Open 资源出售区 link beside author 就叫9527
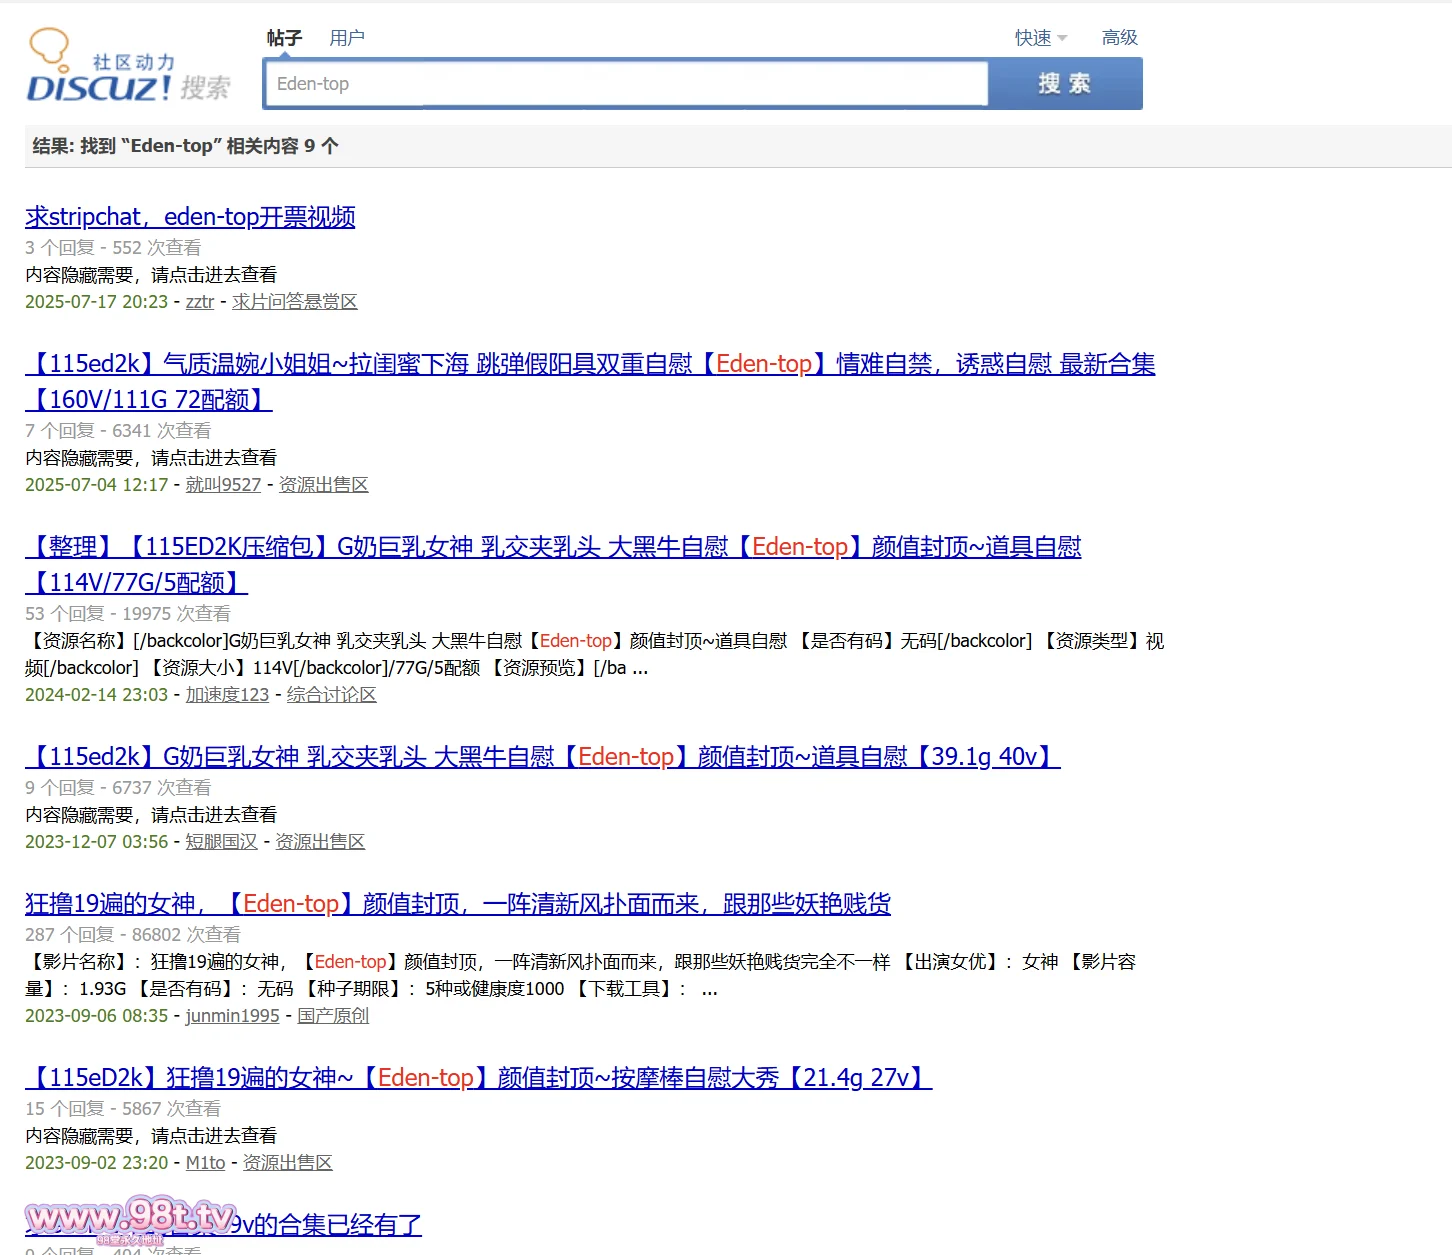The image size is (1452, 1255). pyautogui.click(x=323, y=485)
